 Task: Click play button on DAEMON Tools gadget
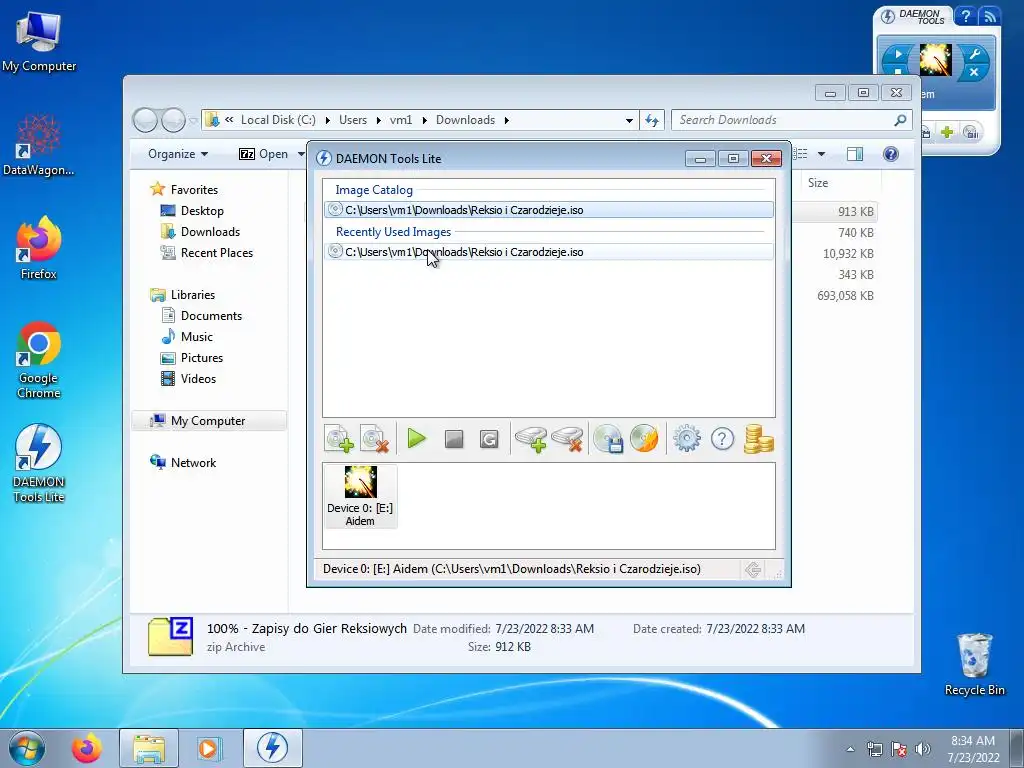click(898, 54)
